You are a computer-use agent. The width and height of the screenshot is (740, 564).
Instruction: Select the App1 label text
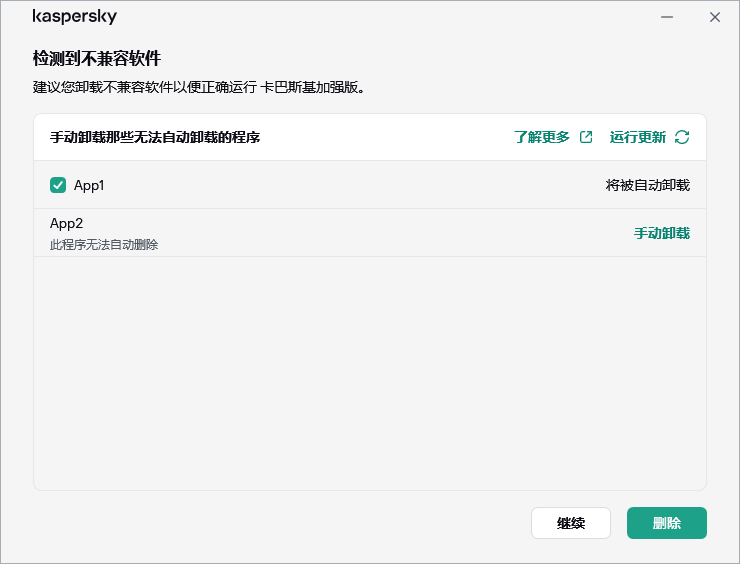(x=89, y=185)
